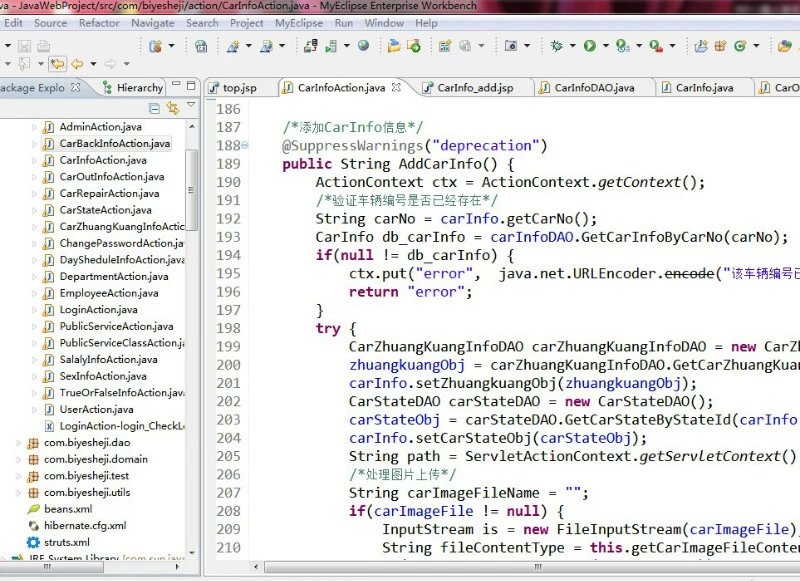Click the Save floppy disk toolbar icon
The image size is (800, 581).
[x=24, y=46]
